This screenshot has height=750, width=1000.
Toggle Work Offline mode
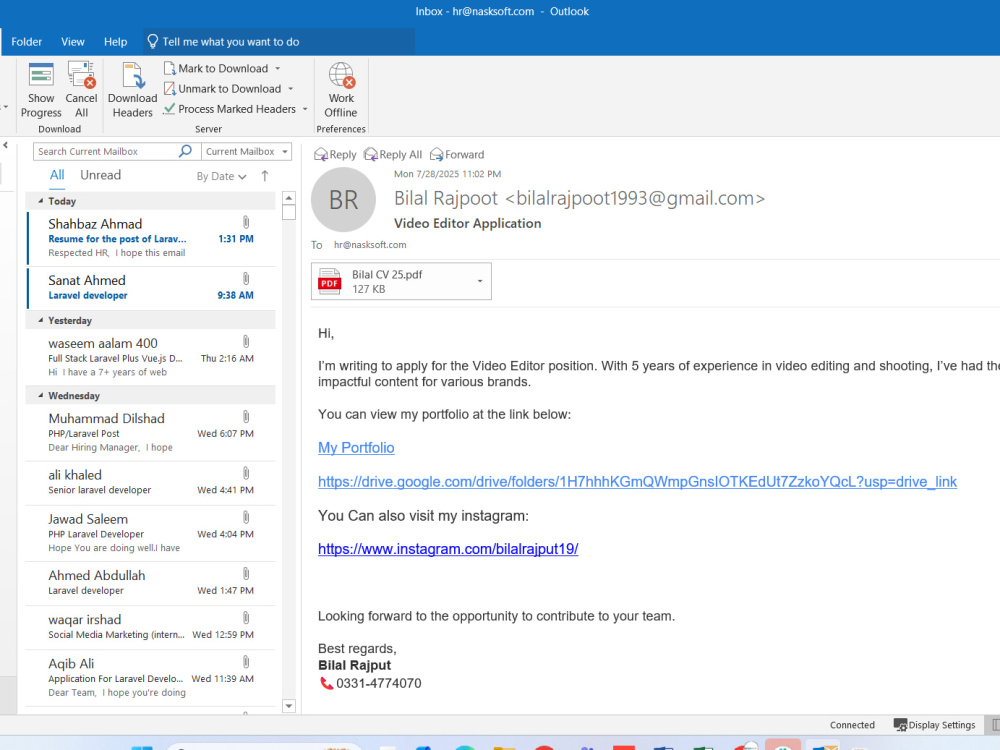tap(341, 90)
